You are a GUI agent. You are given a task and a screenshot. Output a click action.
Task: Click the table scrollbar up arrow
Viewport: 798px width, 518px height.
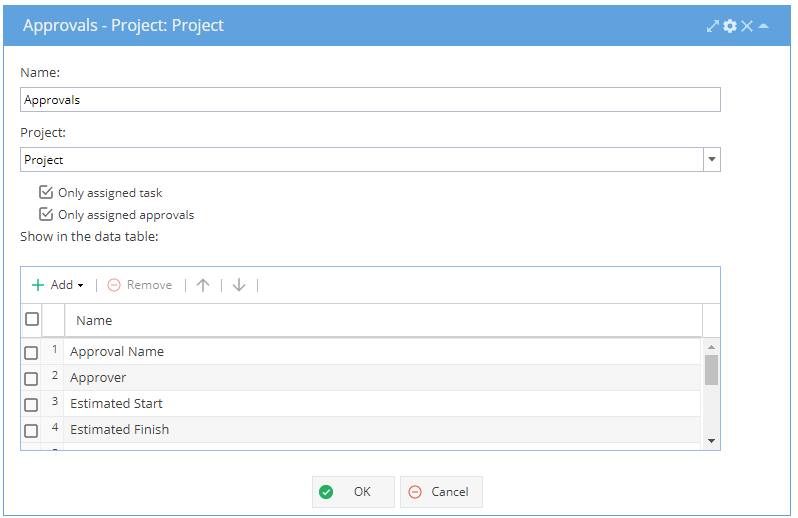point(711,347)
